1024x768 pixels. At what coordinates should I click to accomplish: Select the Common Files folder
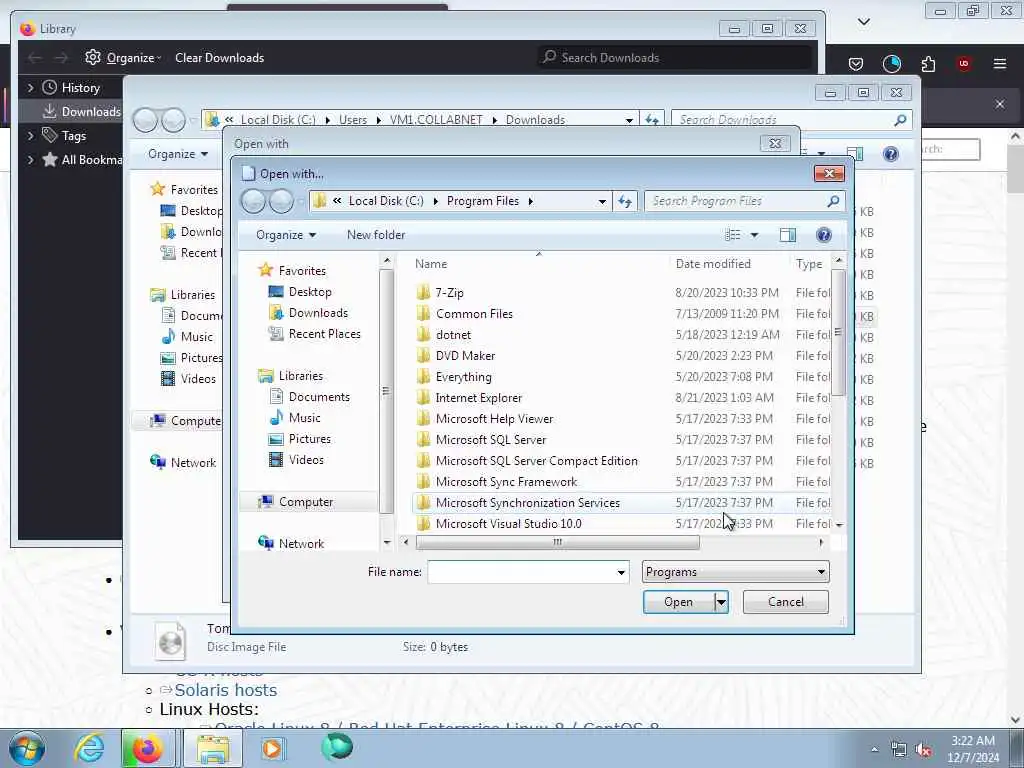474,313
